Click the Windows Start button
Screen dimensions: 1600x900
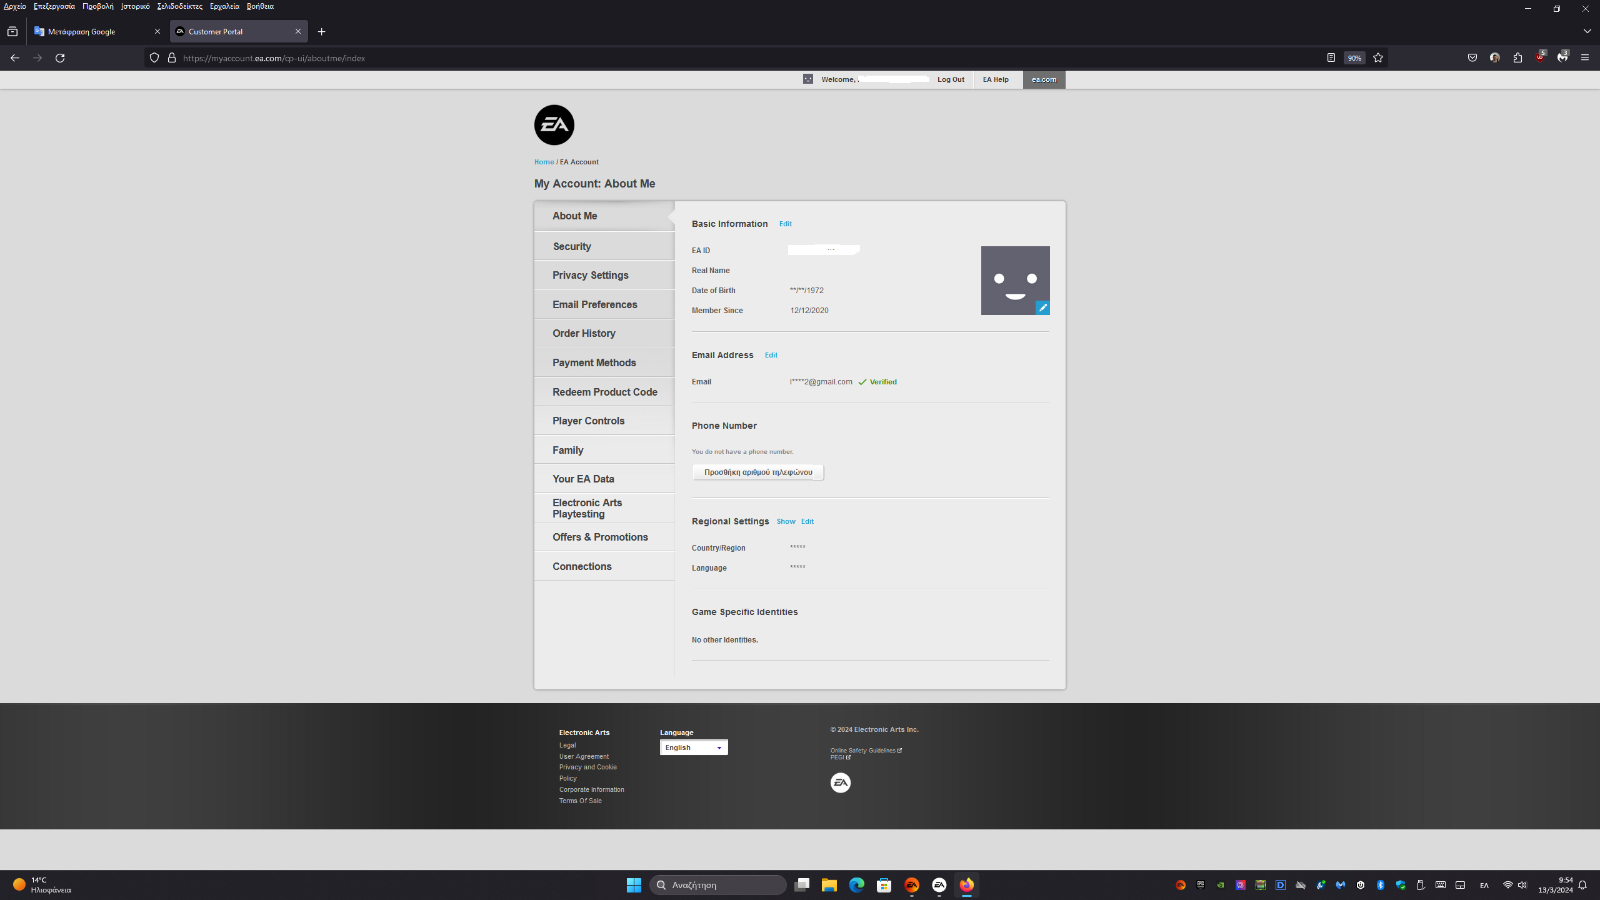634,885
